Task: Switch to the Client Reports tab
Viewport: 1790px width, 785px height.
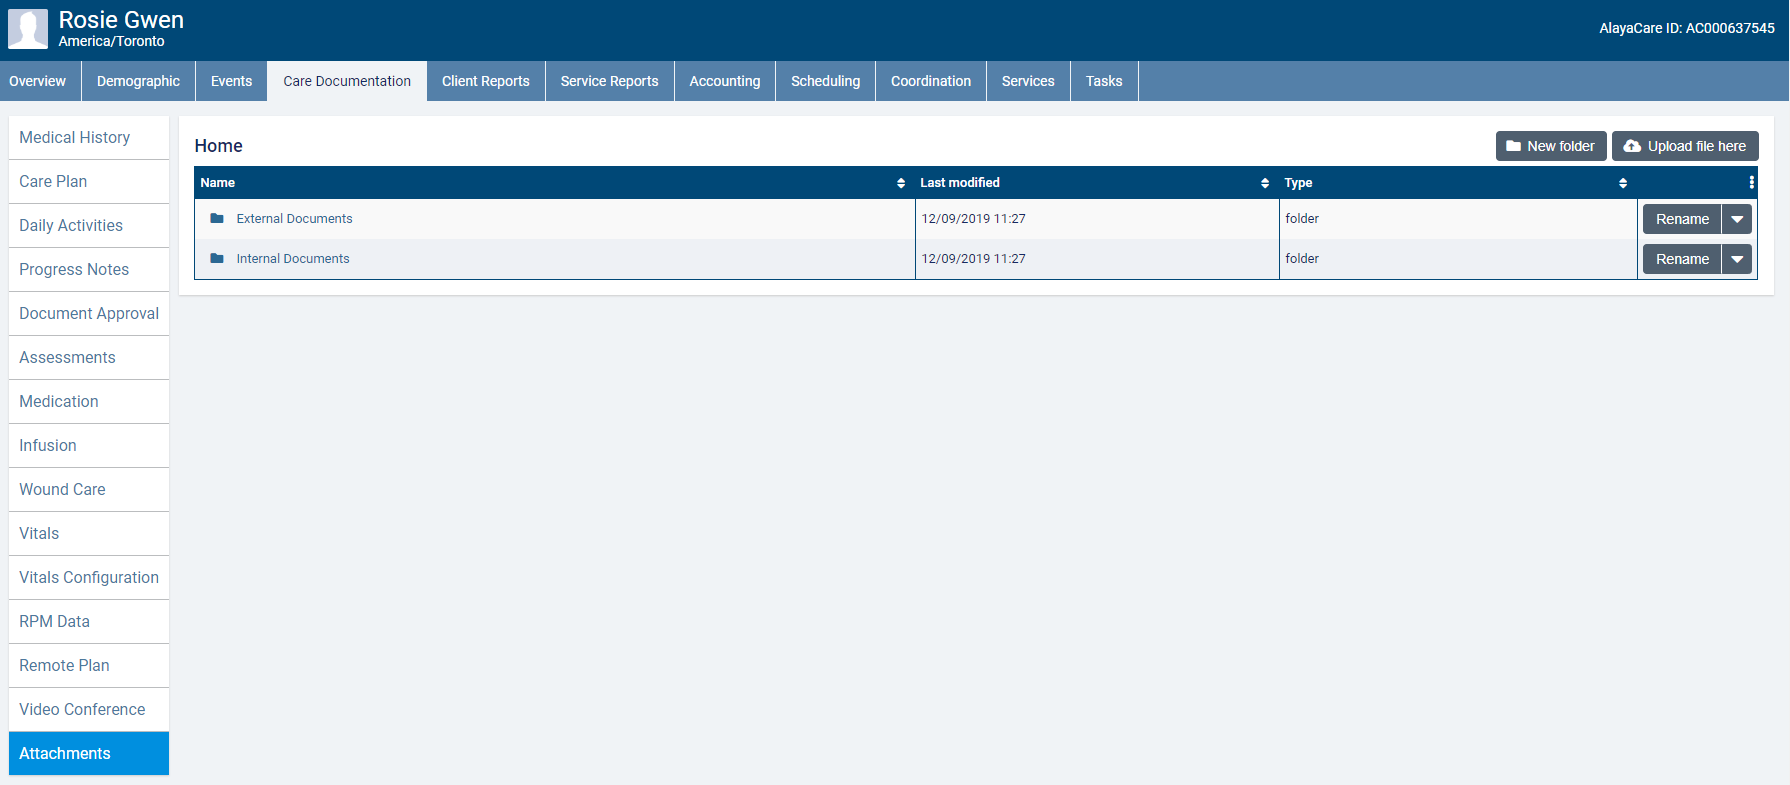Action: 486,81
